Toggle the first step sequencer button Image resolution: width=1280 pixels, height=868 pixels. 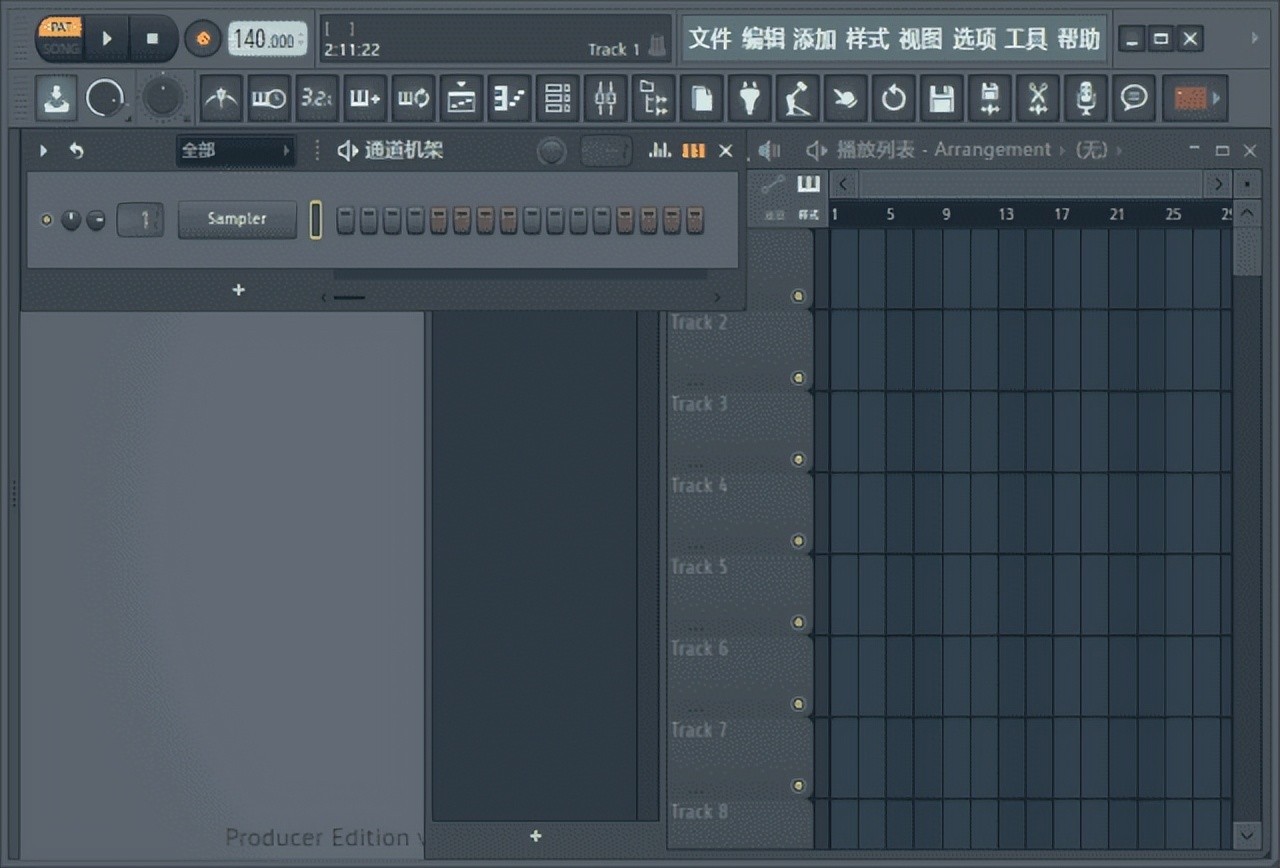tap(346, 220)
